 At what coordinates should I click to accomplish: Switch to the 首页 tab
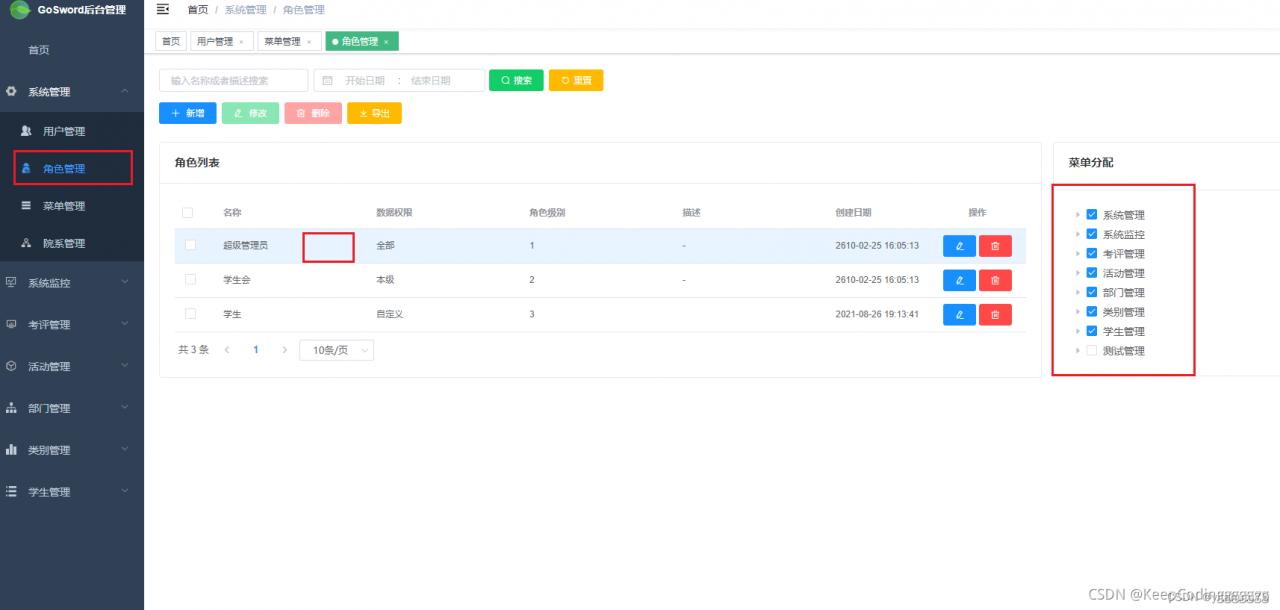pyautogui.click(x=171, y=42)
